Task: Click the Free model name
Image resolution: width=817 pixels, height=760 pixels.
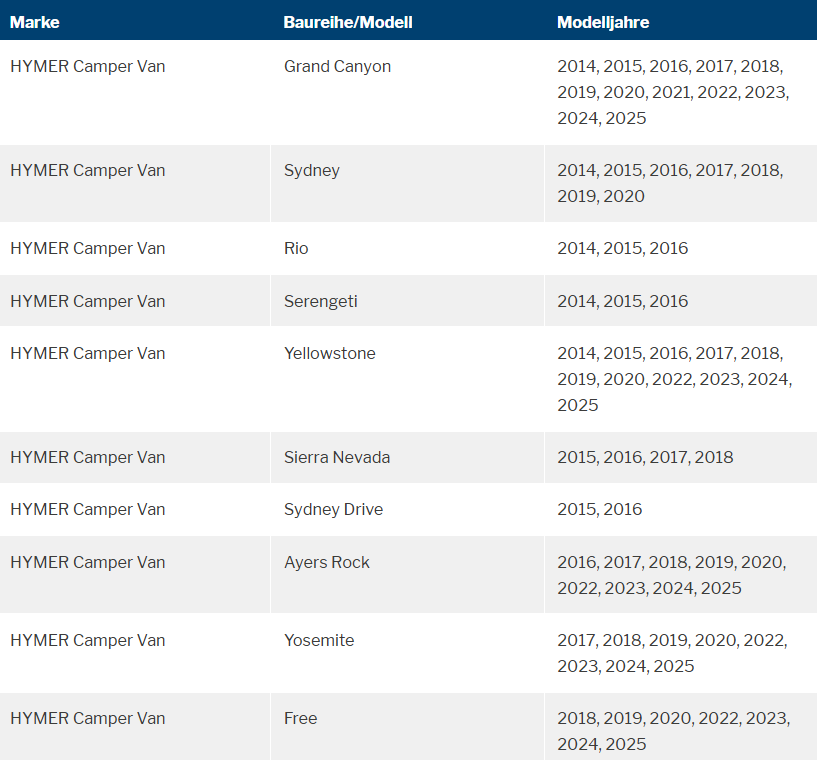Action: [300, 718]
